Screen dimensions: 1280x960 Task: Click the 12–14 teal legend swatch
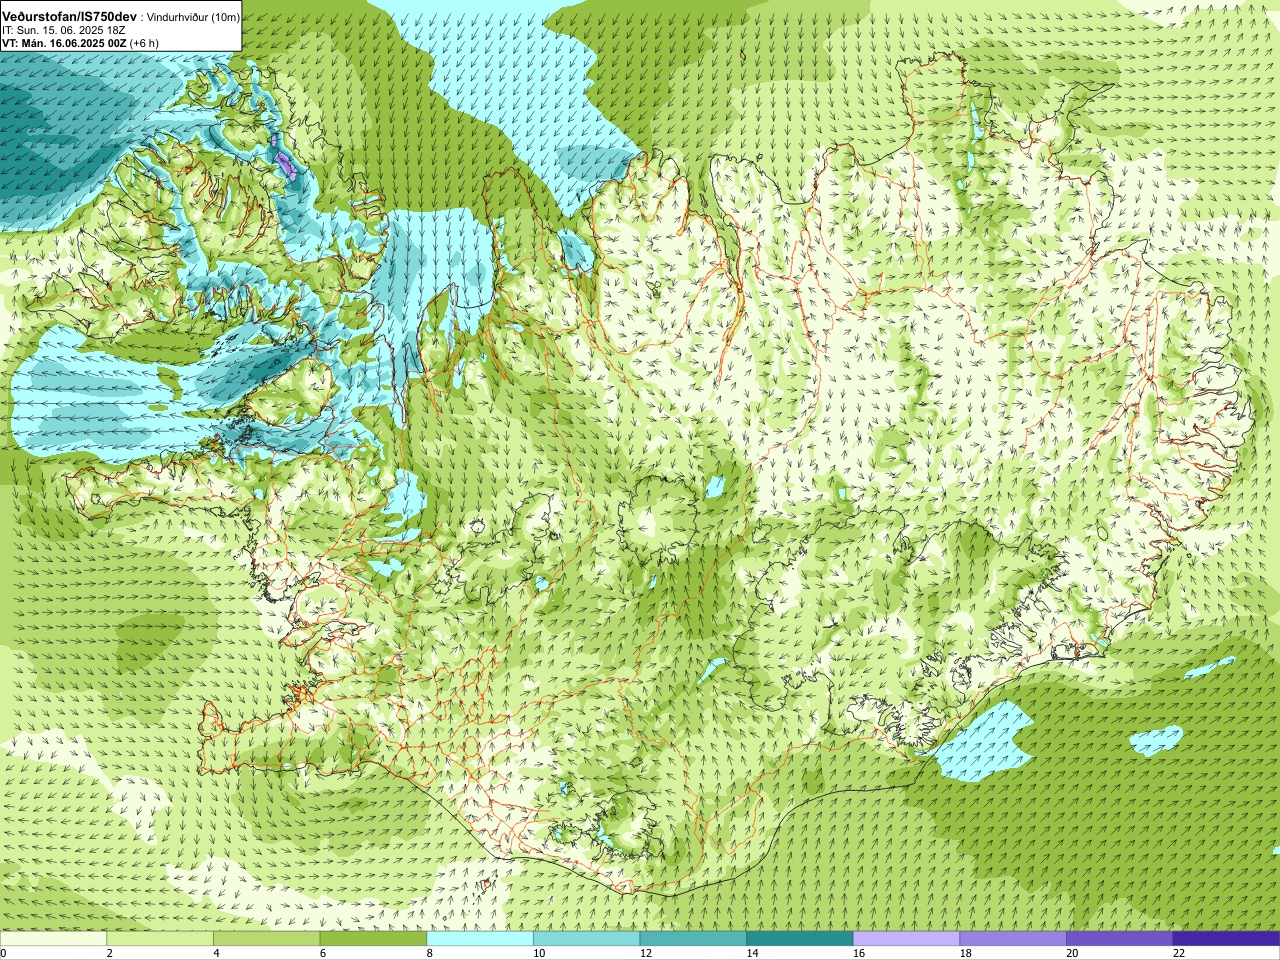point(693,939)
